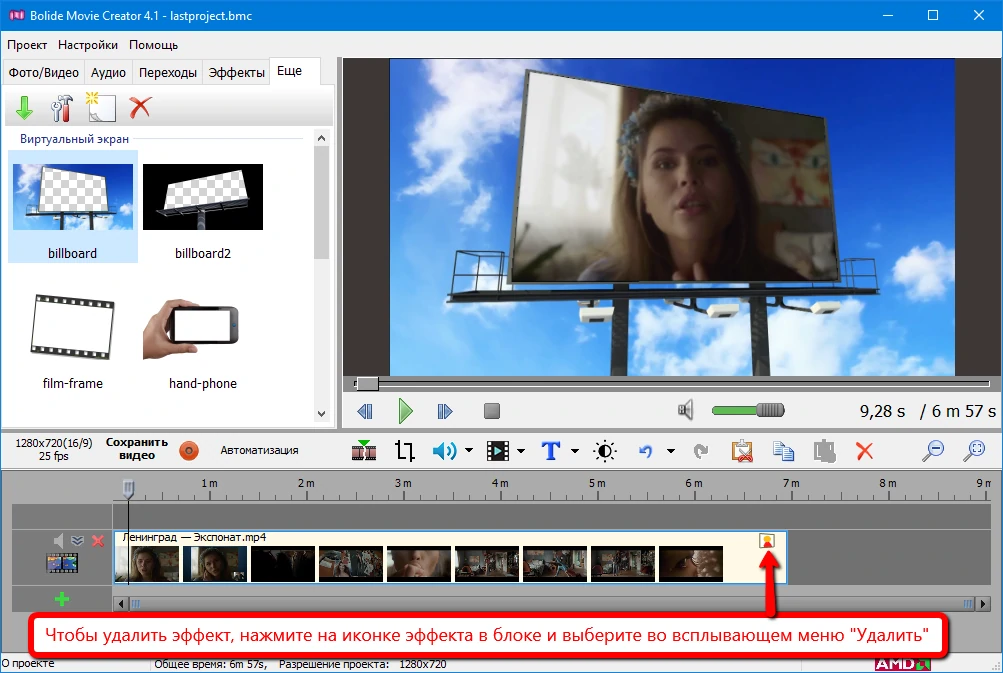This screenshot has width=1003, height=673.
Task: Click the preview seek bar handle
Action: point(367,384)
